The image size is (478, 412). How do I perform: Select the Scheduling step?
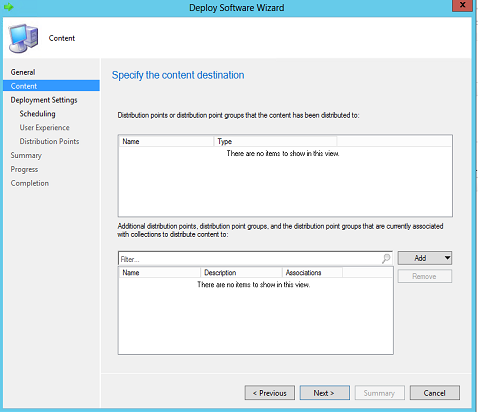pyautogui.click(x=37, y=114)
